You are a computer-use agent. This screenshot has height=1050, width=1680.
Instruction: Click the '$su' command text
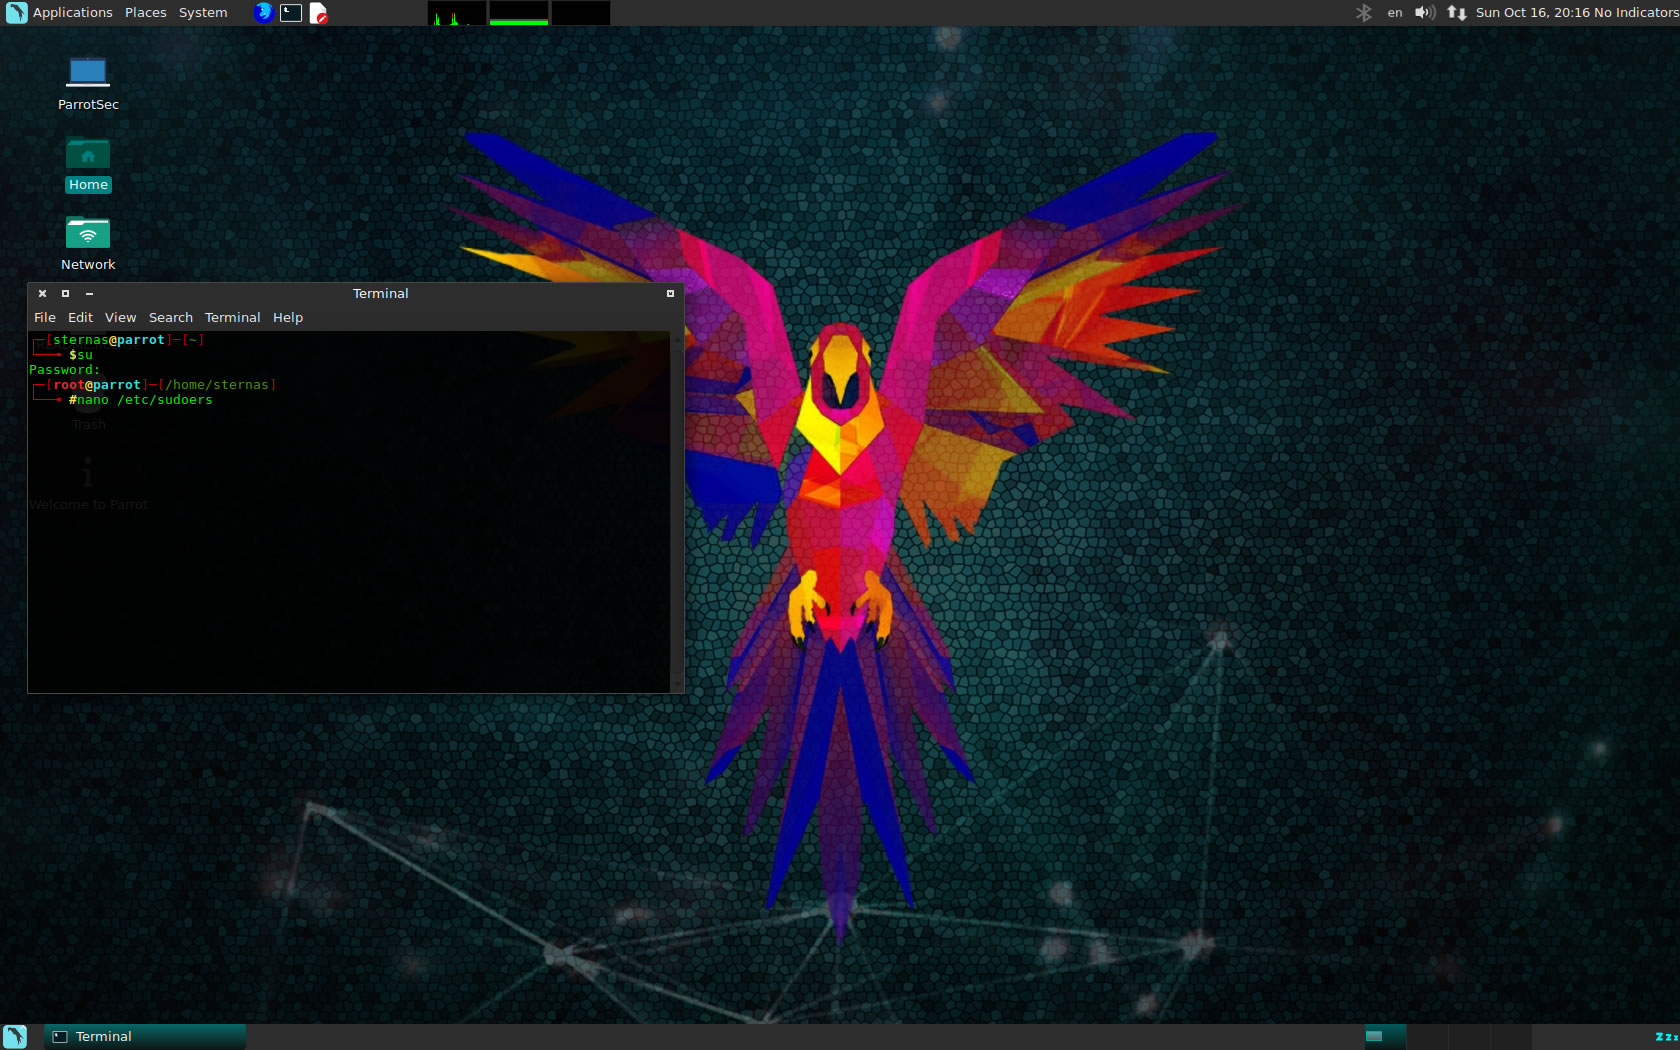81,355
